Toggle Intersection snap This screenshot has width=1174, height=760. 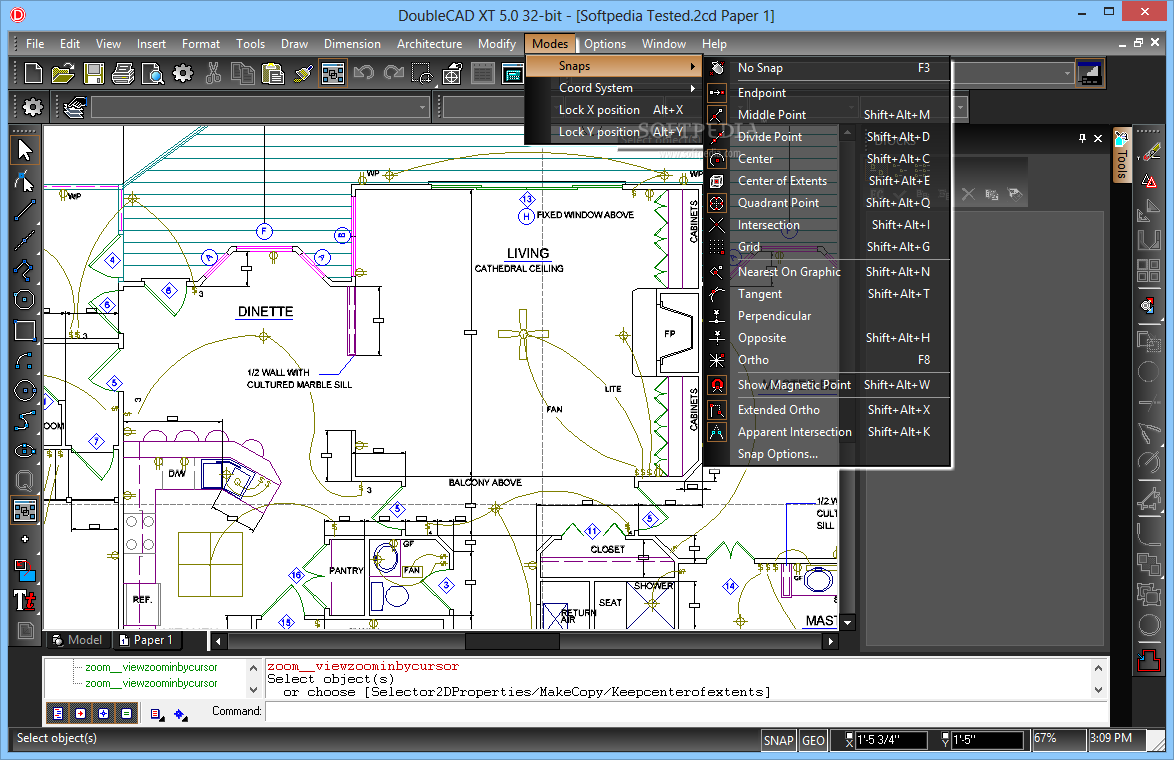[828, 225]
